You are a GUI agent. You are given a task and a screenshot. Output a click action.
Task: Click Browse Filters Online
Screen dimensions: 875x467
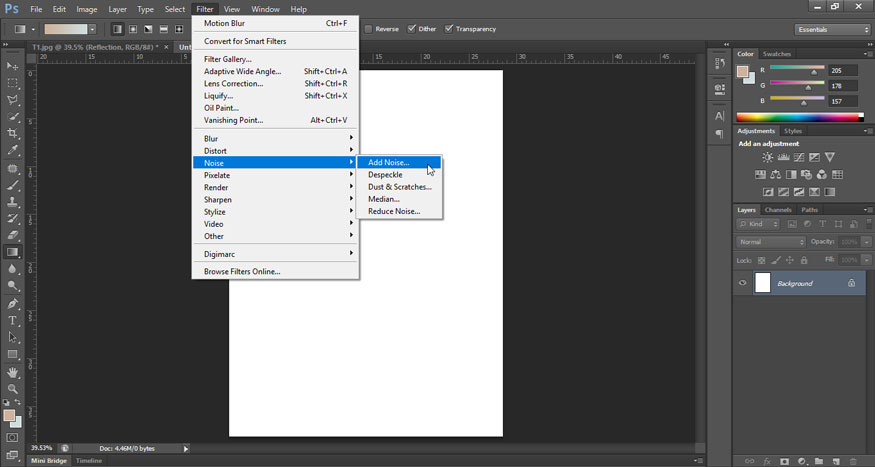tap(242, 271)
